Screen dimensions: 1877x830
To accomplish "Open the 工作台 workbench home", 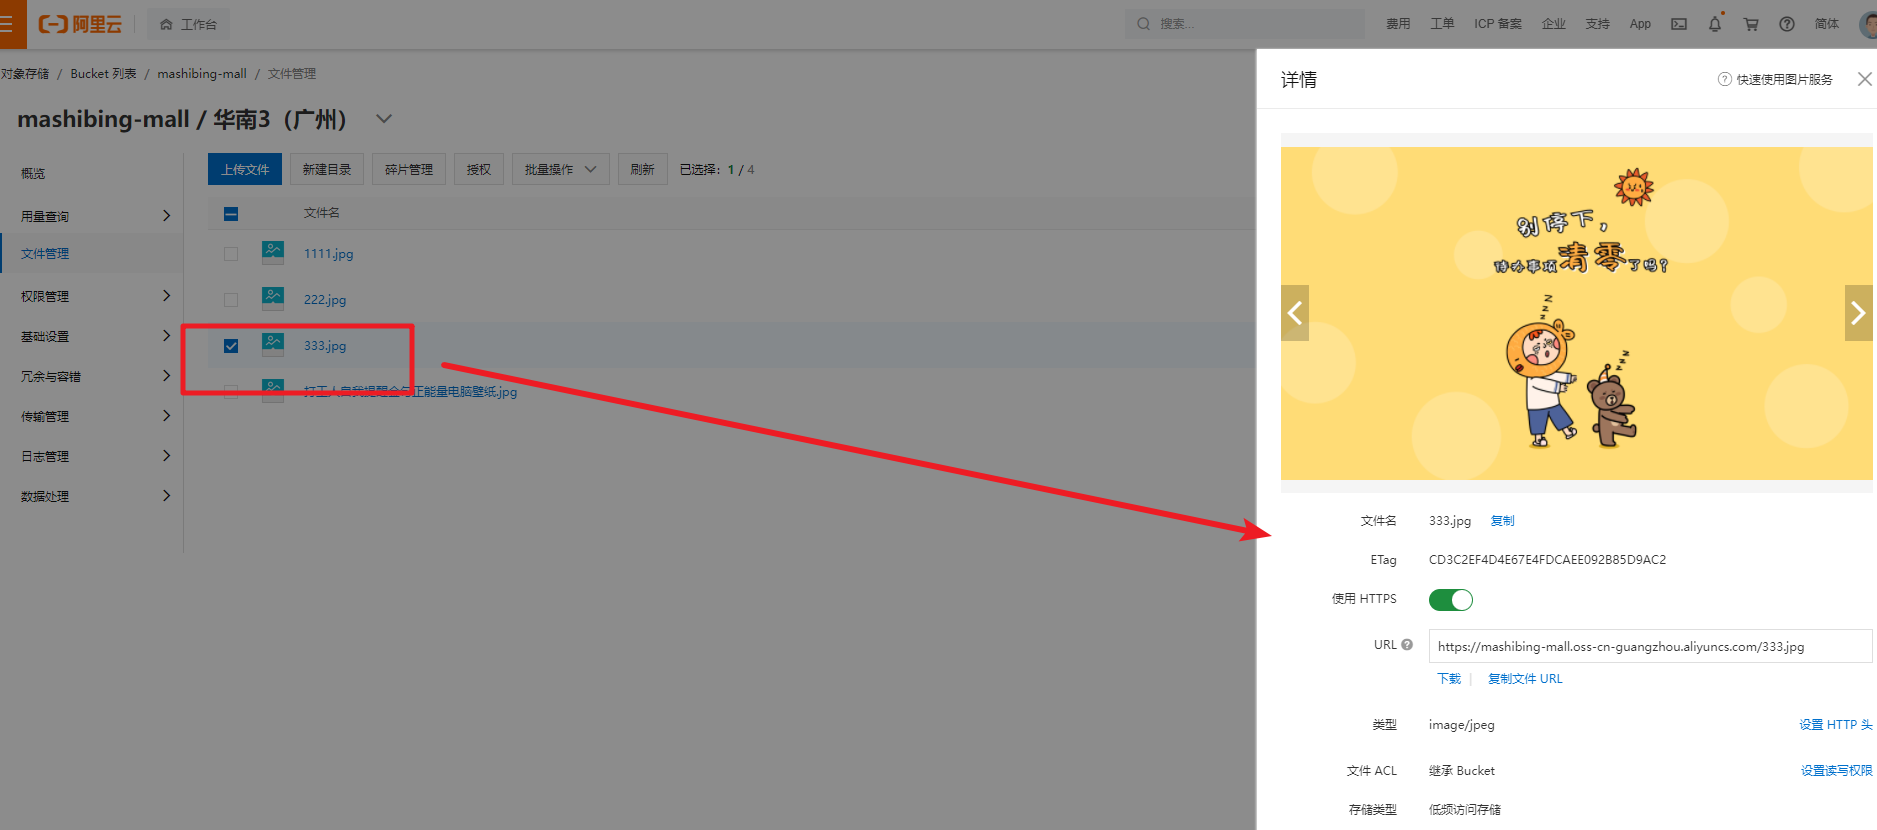I will 188,24.
